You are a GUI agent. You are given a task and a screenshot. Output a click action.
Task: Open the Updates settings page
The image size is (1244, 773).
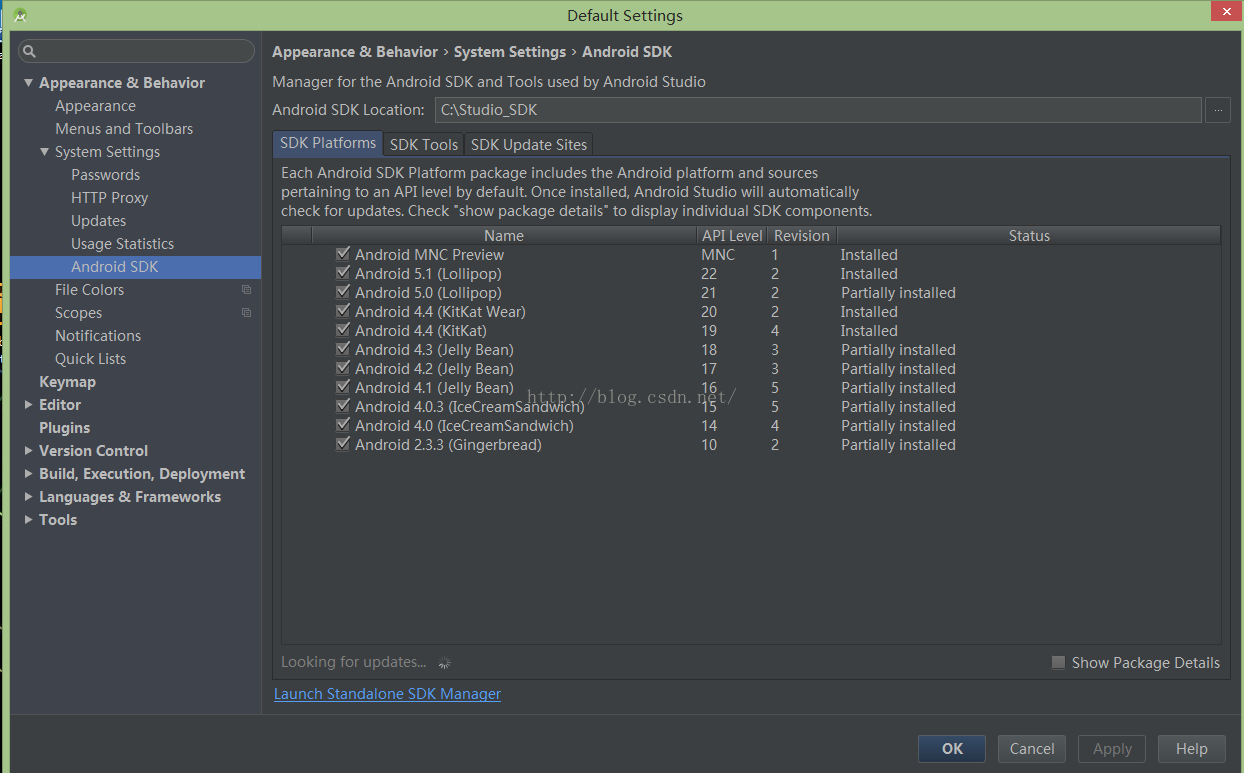tap(99, 221)
